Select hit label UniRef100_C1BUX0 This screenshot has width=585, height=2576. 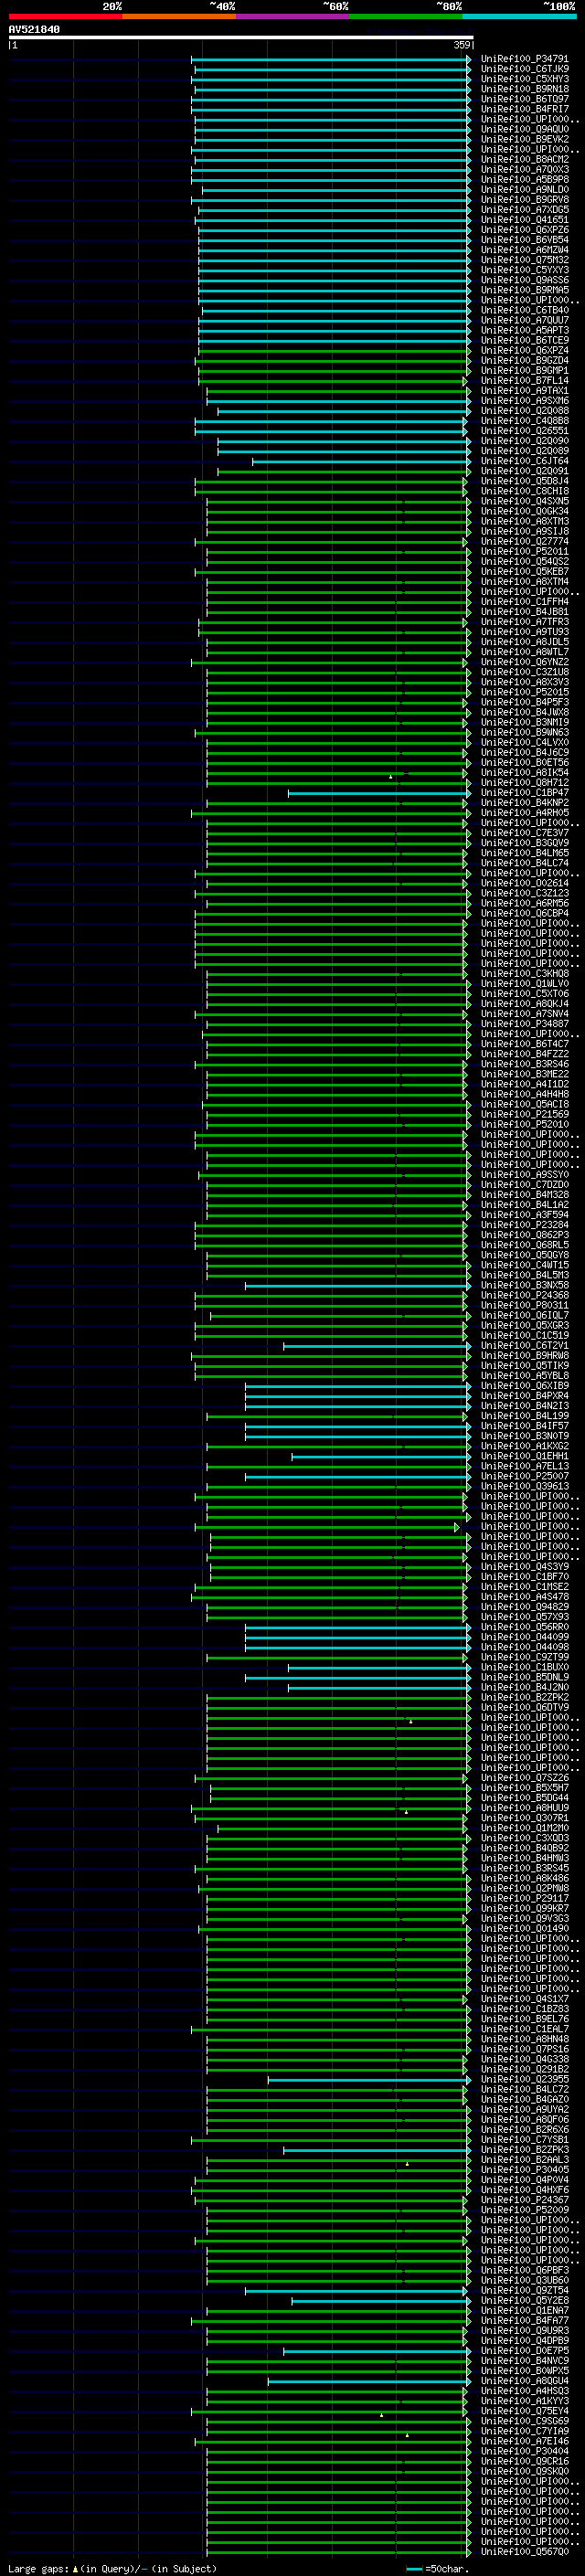(x=524, y=1667)
